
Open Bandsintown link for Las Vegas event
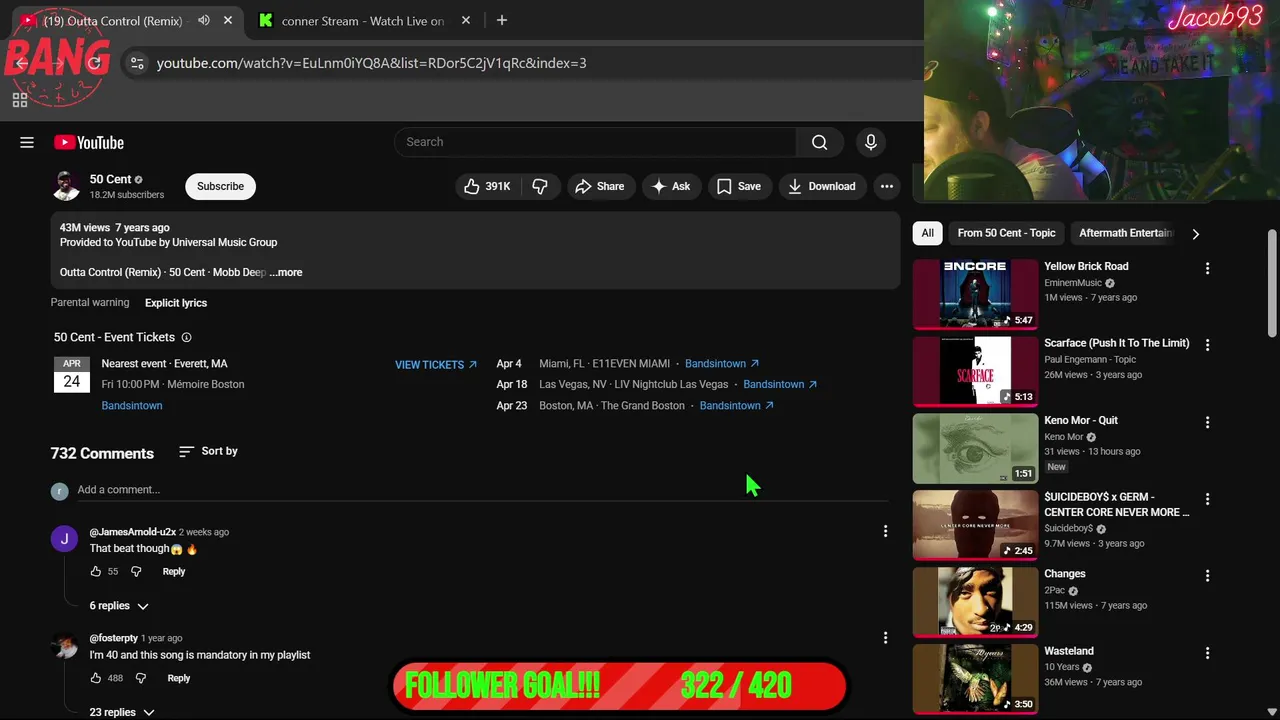tap(780, 384)
